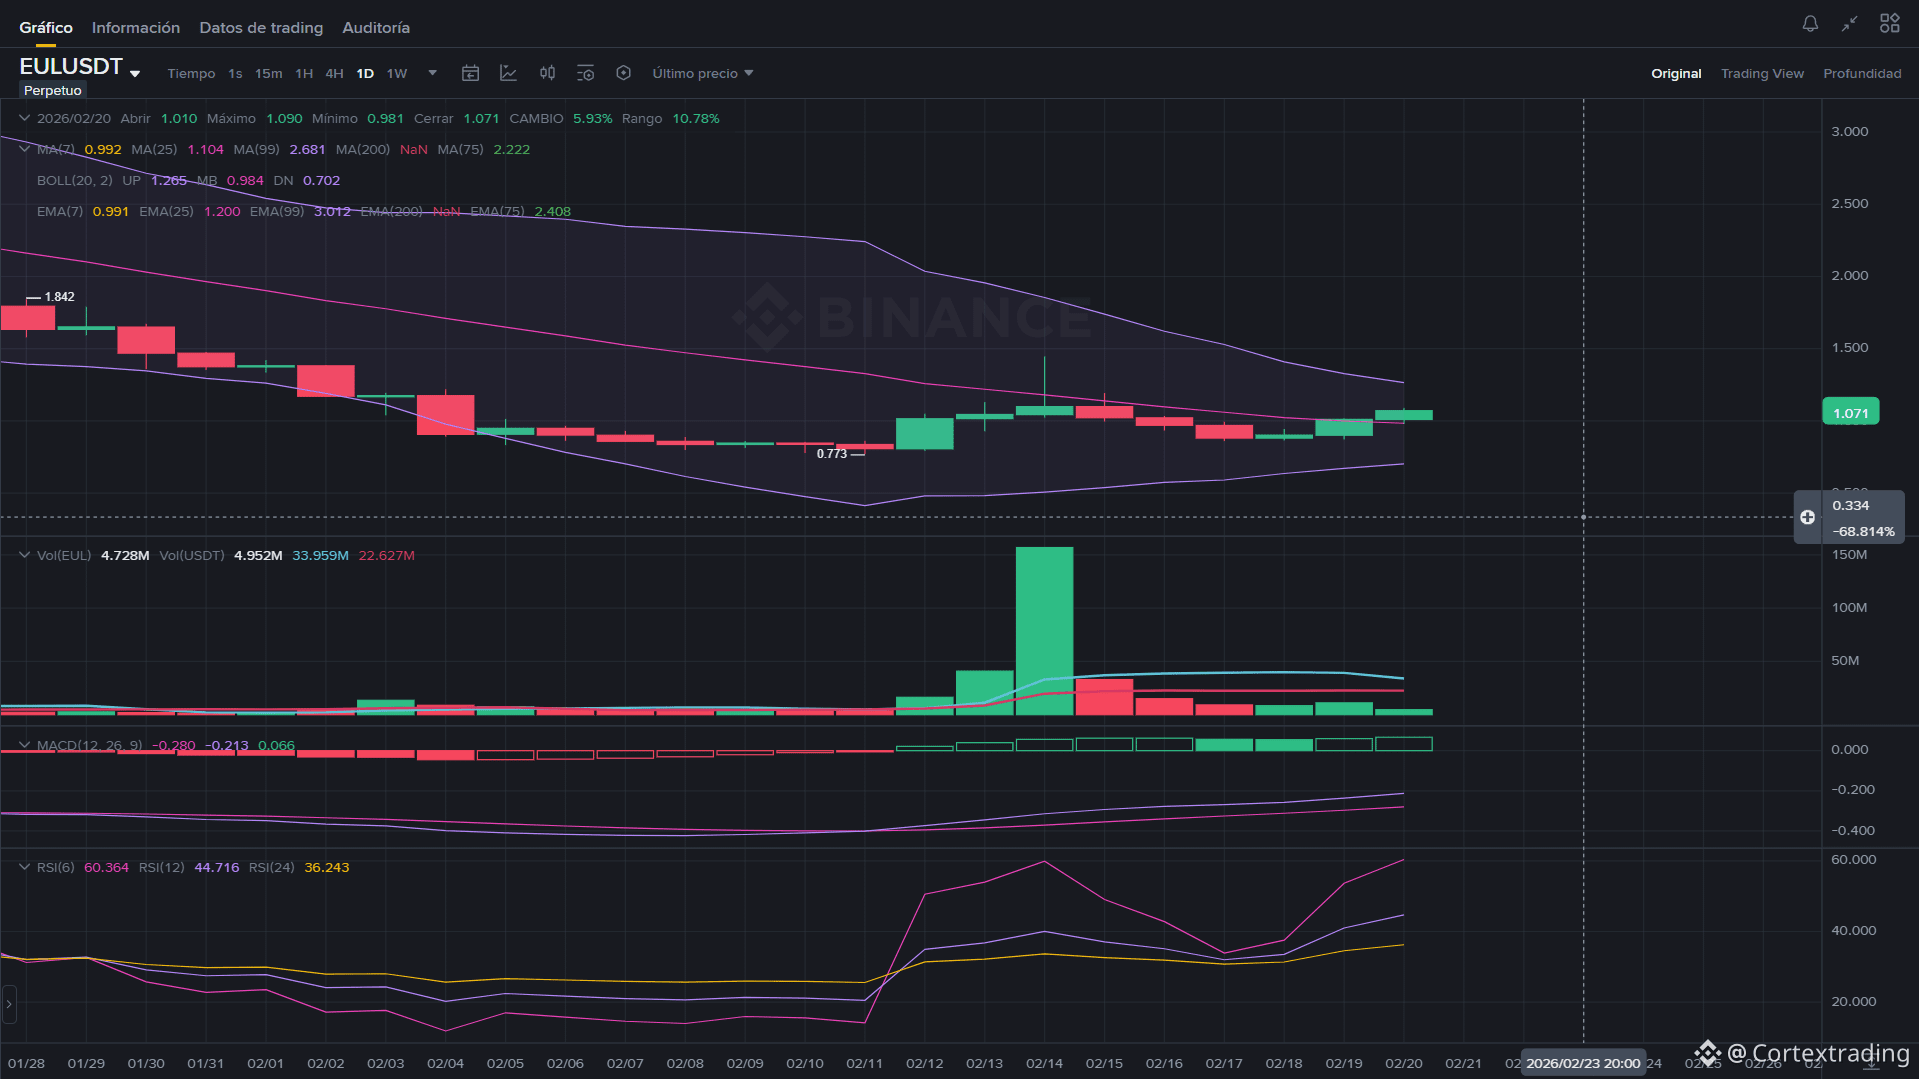
Task: Click the small arrow handle at left edge
Action: click(x=9, y=1004)
